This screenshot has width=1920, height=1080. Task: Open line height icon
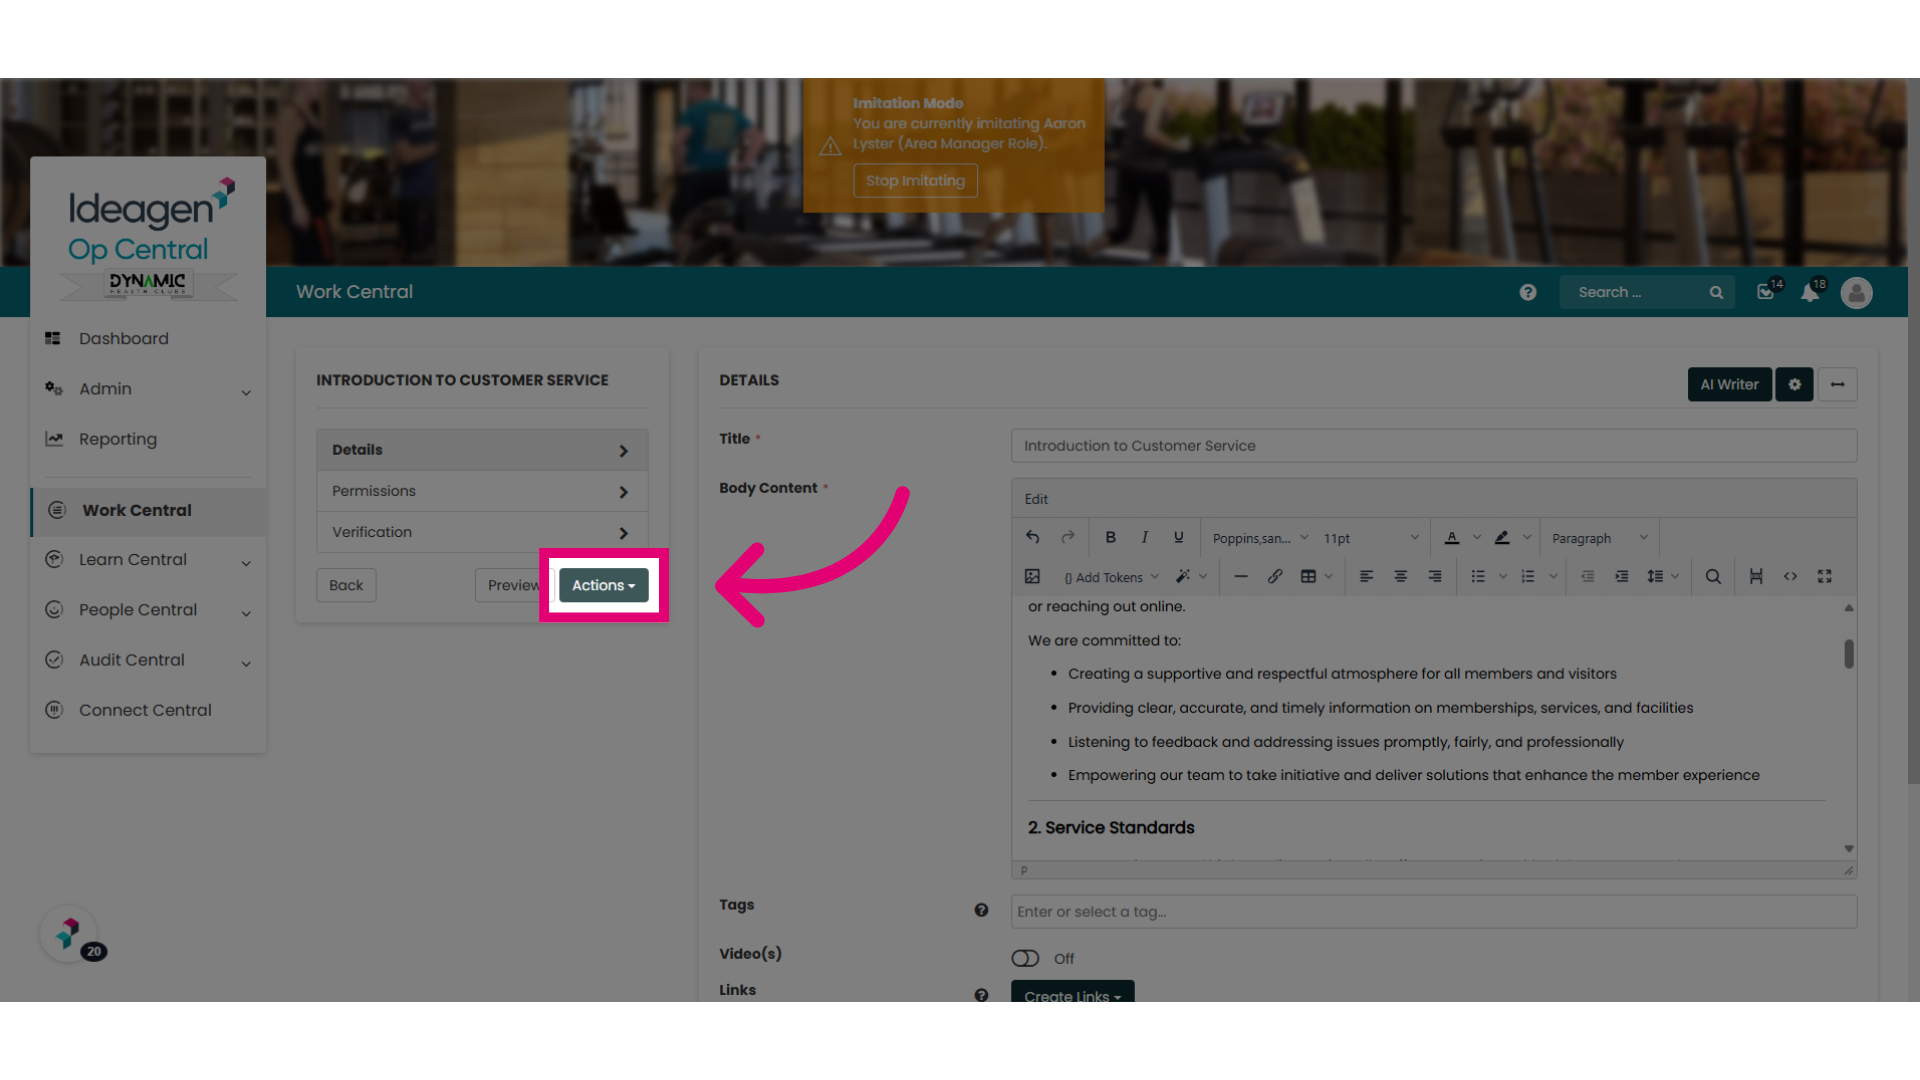[1655, 576]
